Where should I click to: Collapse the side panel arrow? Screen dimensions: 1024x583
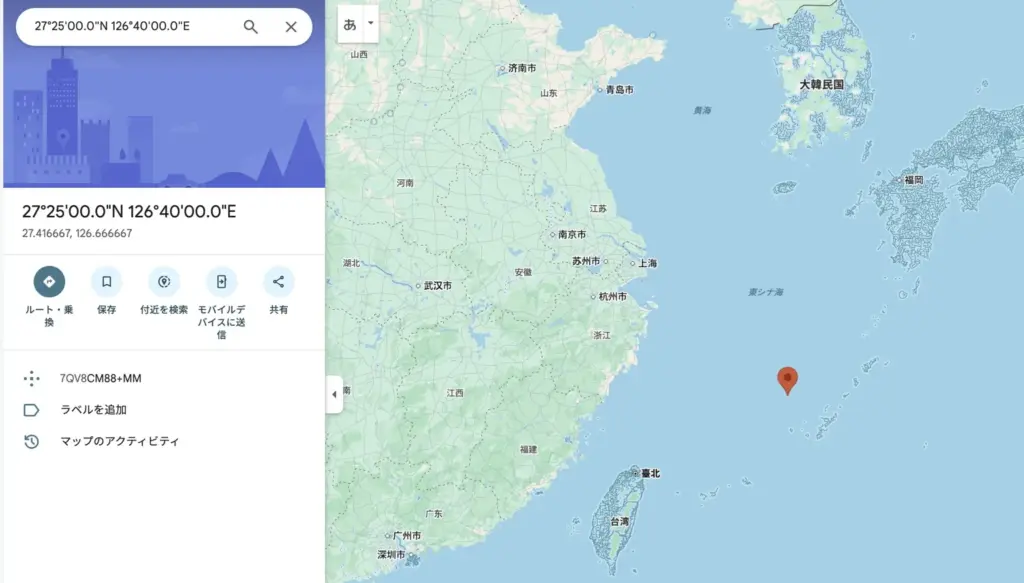(x=334, y=394)
